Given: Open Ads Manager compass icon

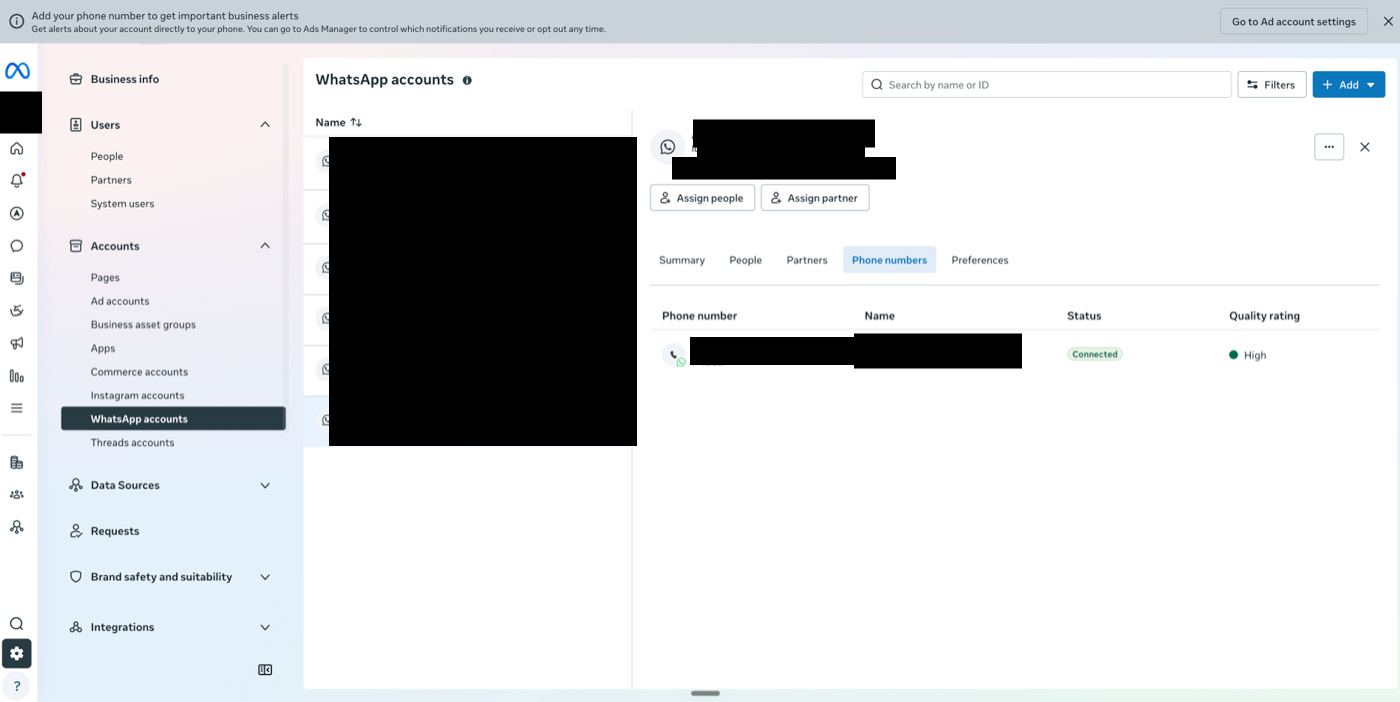Looking at the screenshot, I should pyautogui.click(x=16, y=213).
